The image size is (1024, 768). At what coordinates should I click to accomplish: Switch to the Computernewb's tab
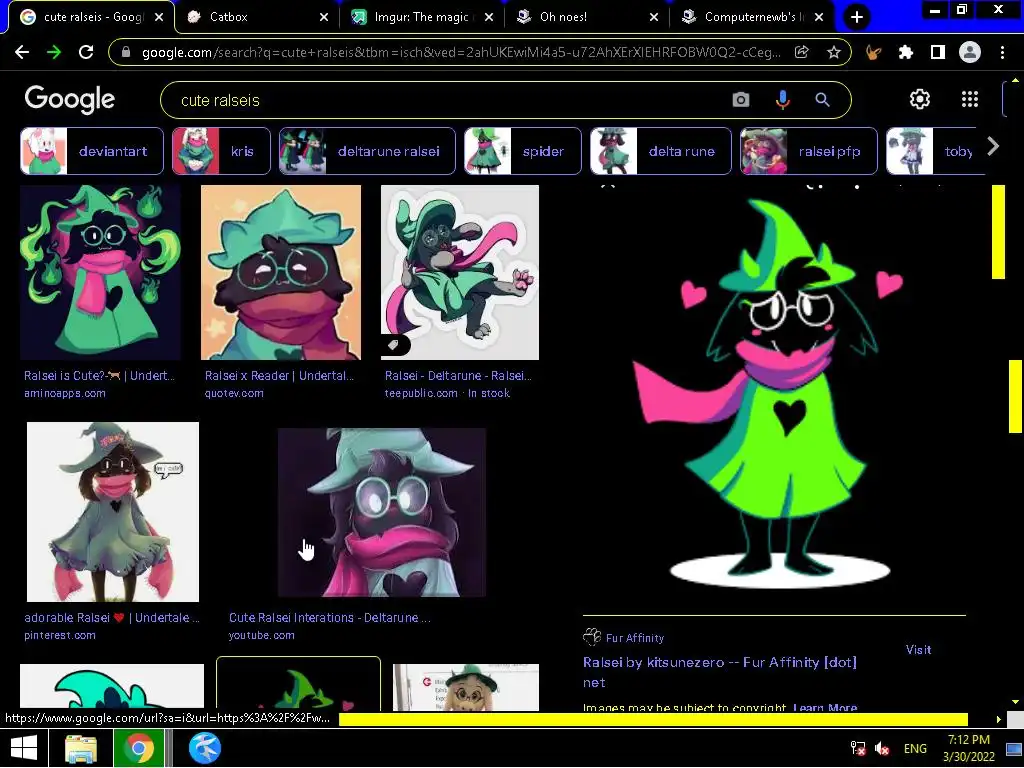(752, 18)
